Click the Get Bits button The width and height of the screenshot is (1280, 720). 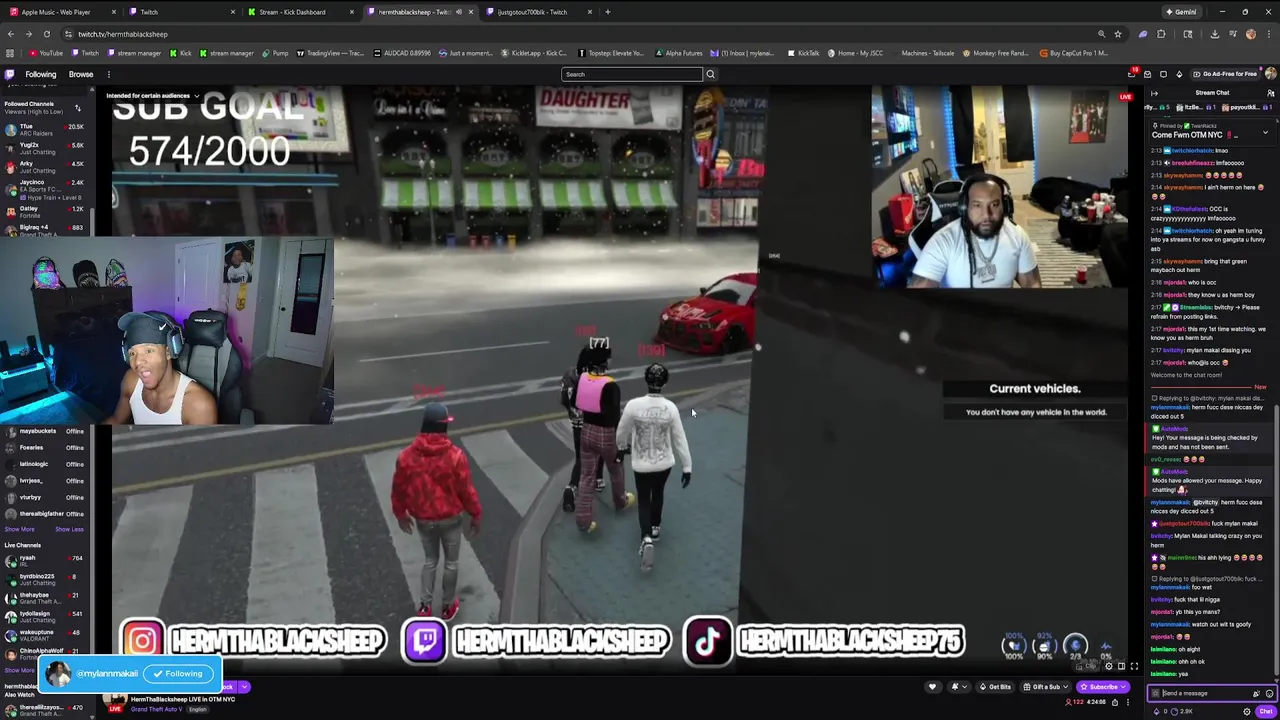(x=995, y=687)
